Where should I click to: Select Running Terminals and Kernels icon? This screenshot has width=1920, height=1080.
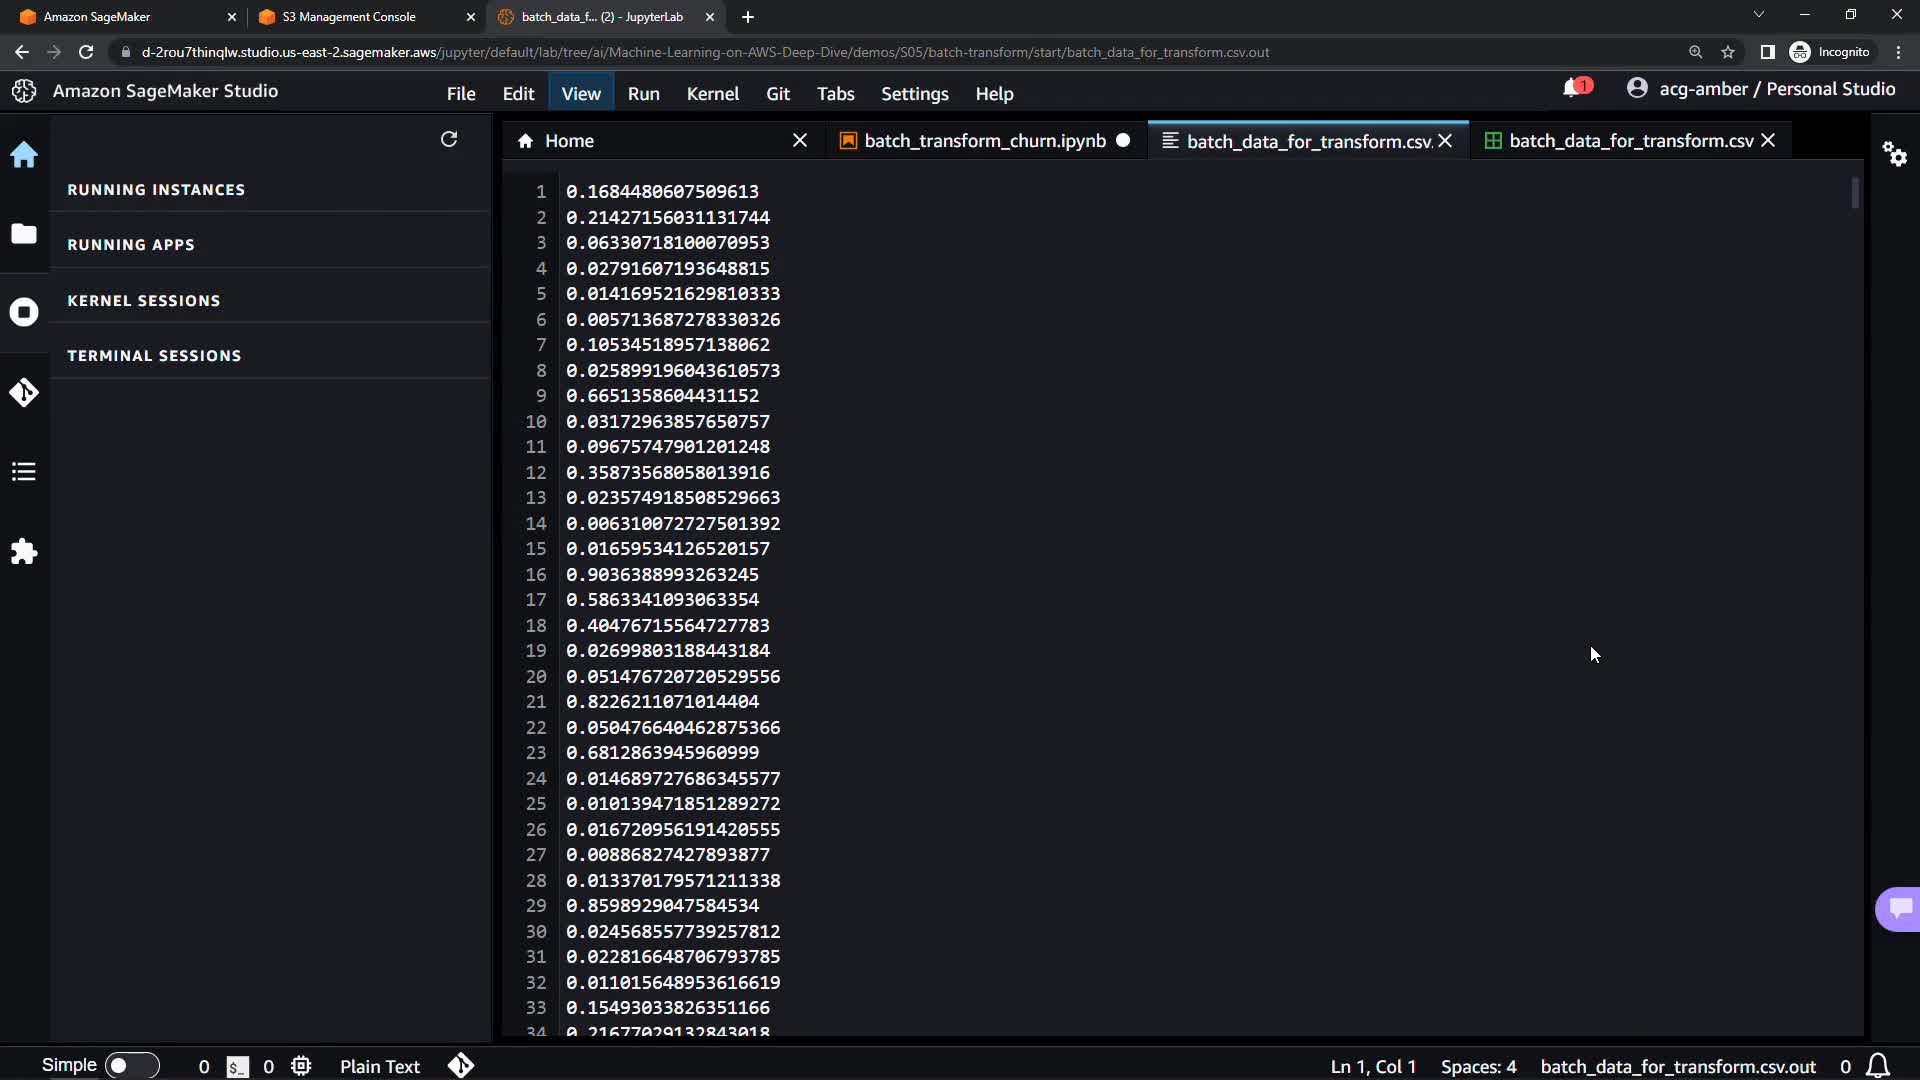[24, 312]
